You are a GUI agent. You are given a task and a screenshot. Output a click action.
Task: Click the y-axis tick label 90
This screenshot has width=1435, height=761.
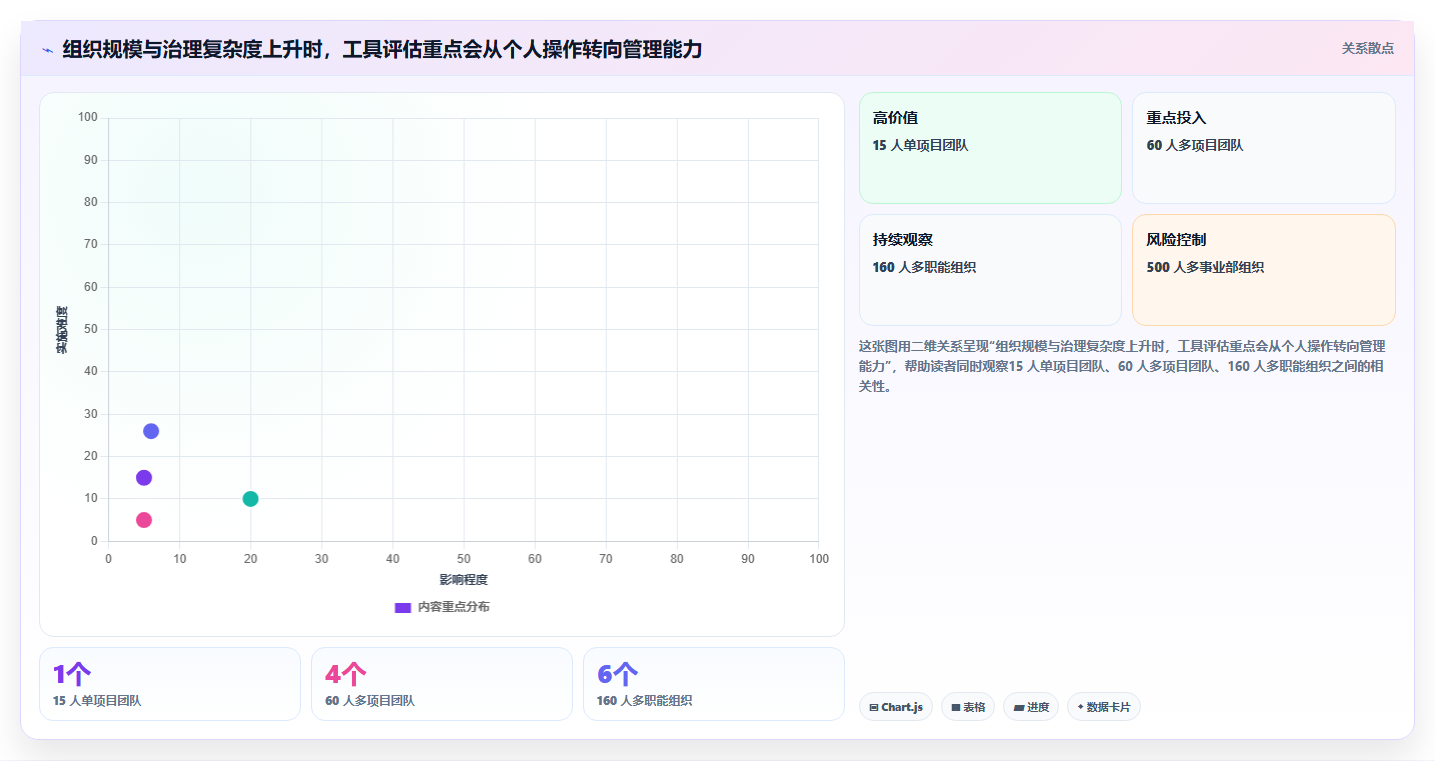coord(91,160)
